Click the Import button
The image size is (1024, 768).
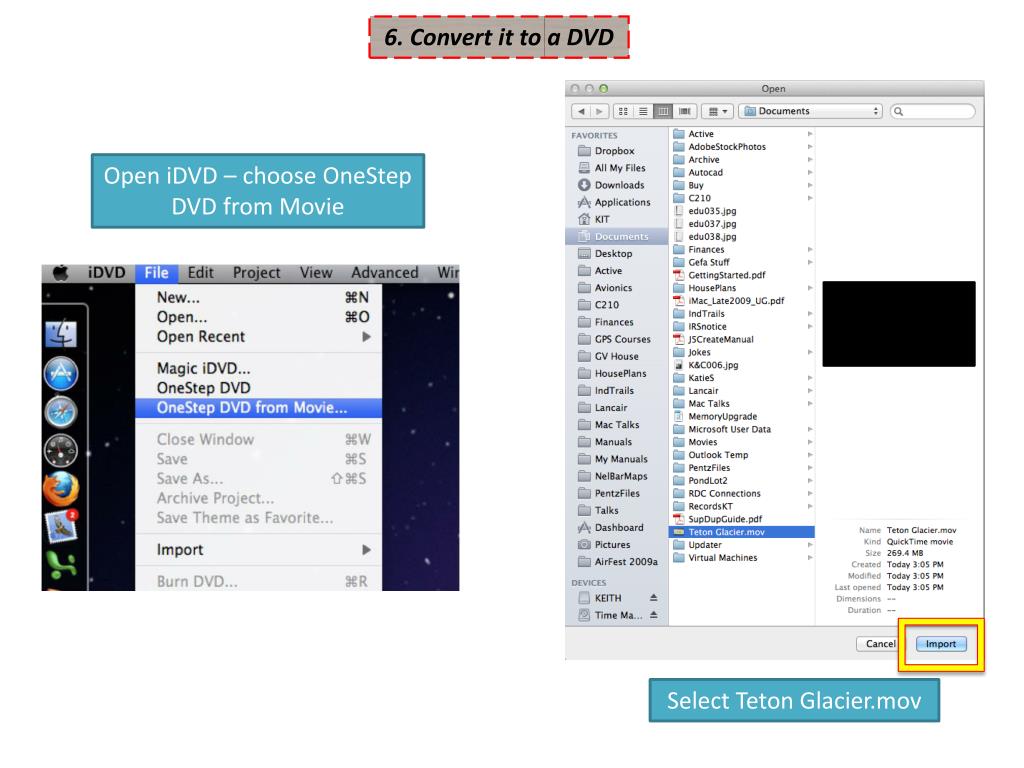click(940, 644)
